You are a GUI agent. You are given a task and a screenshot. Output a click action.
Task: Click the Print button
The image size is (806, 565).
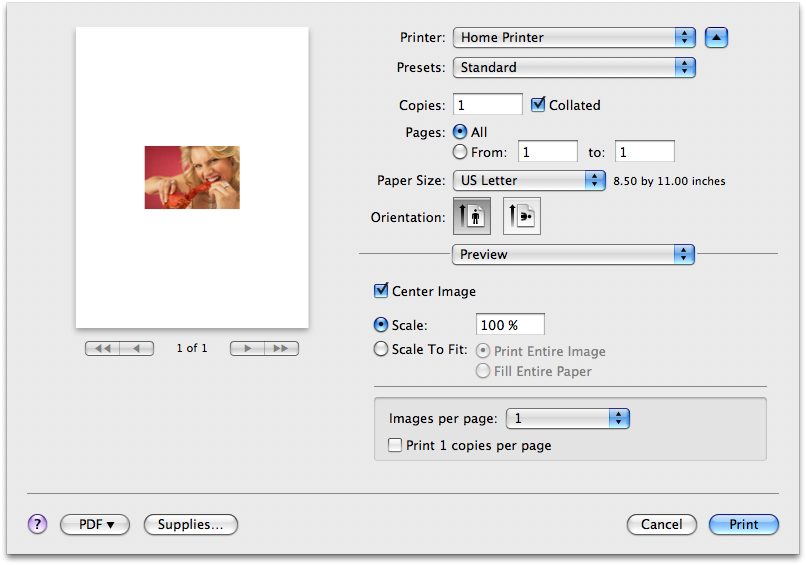pos(743,524)
